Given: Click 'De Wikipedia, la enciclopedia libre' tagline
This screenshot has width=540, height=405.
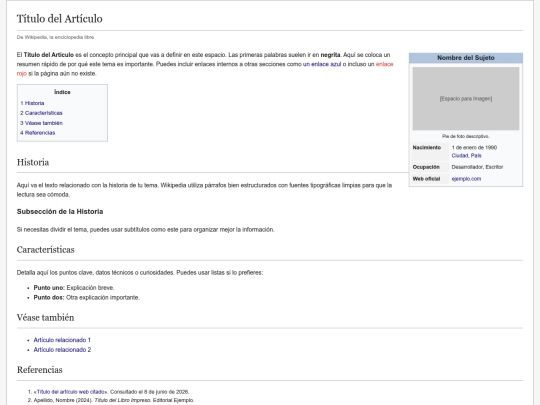Looking at the screenshot, I should pos(55,37).
